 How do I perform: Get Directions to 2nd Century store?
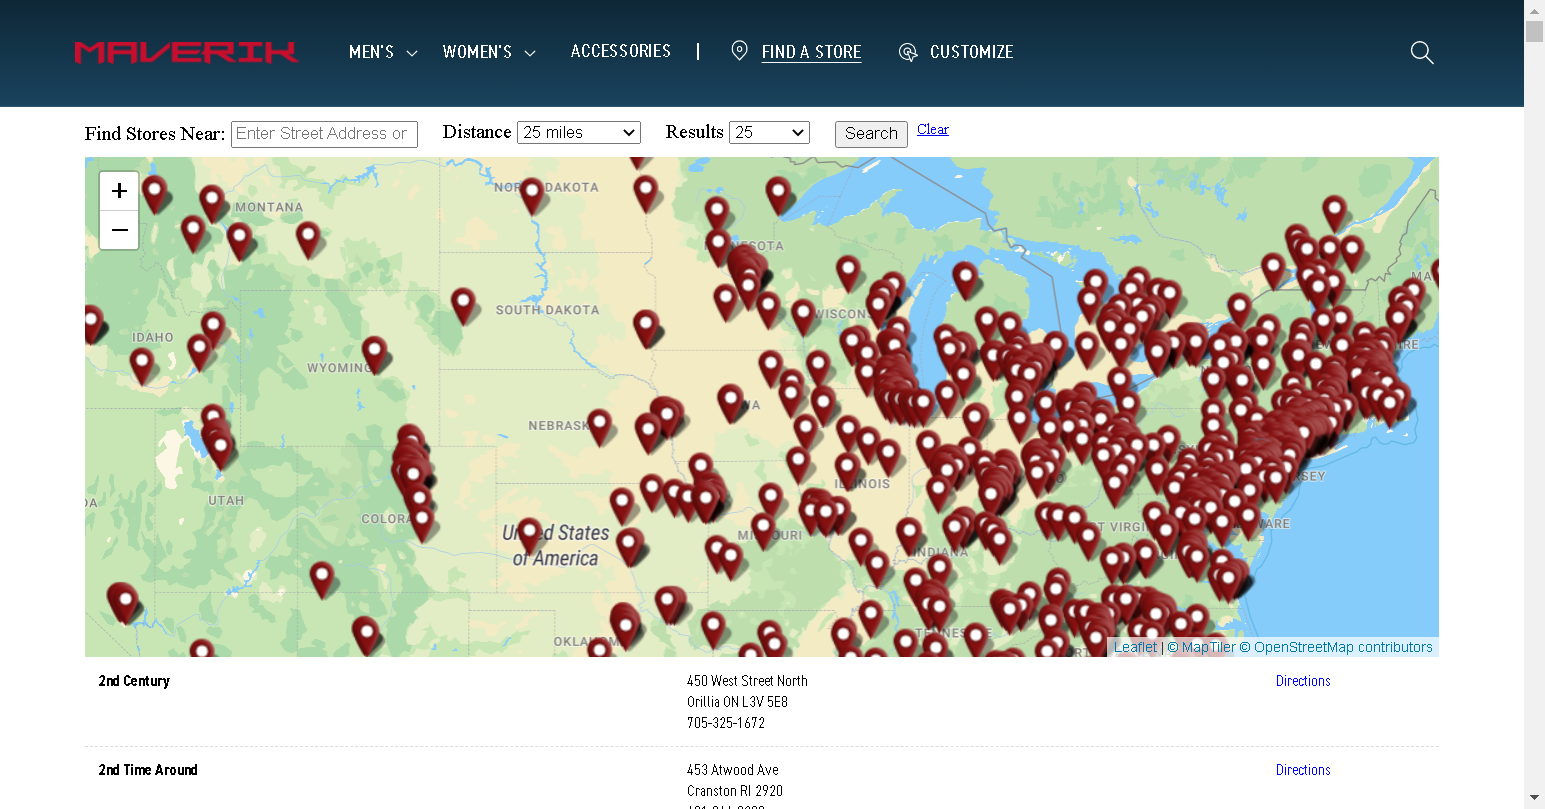[x=1302, y=681]
